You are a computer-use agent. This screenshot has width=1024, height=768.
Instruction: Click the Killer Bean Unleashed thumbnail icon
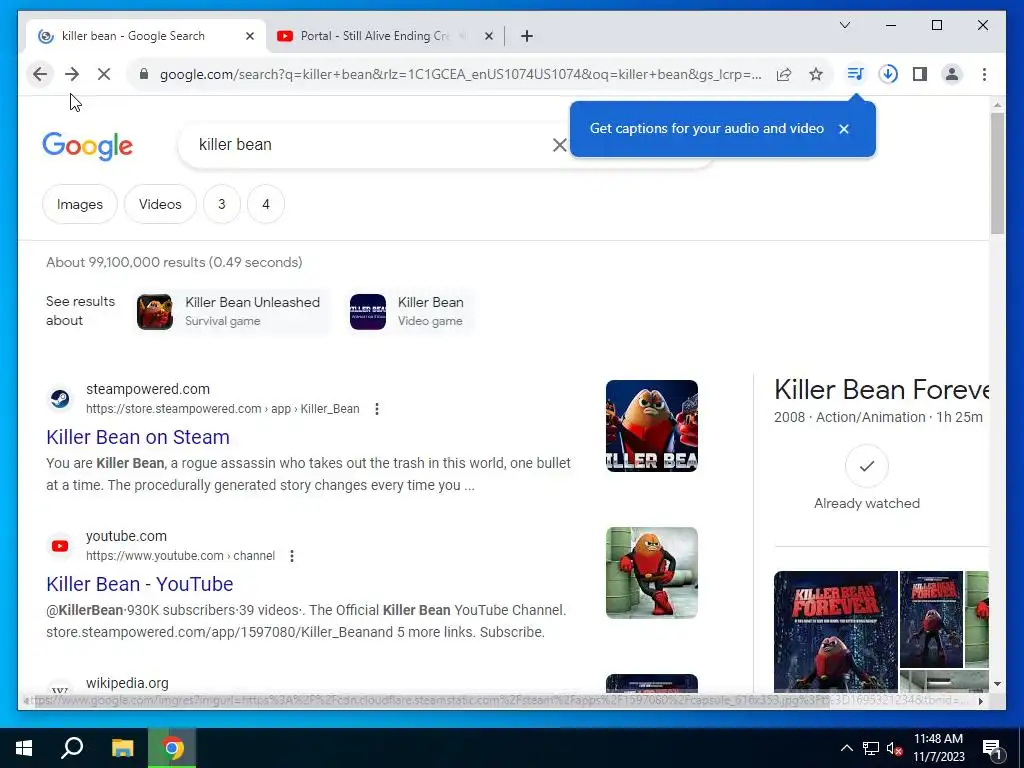(155, 312)
